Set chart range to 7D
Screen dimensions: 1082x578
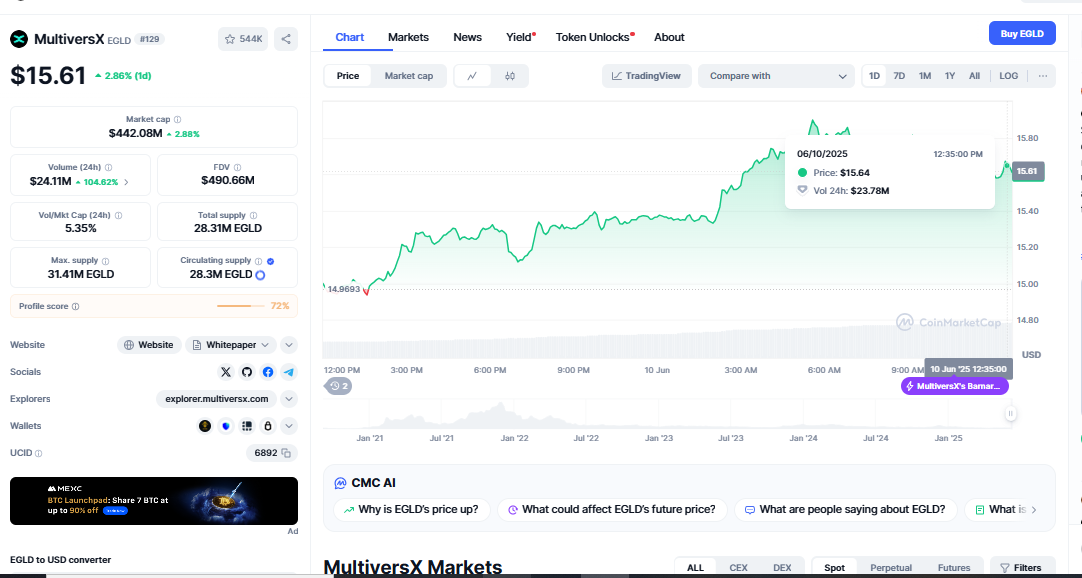899,76
